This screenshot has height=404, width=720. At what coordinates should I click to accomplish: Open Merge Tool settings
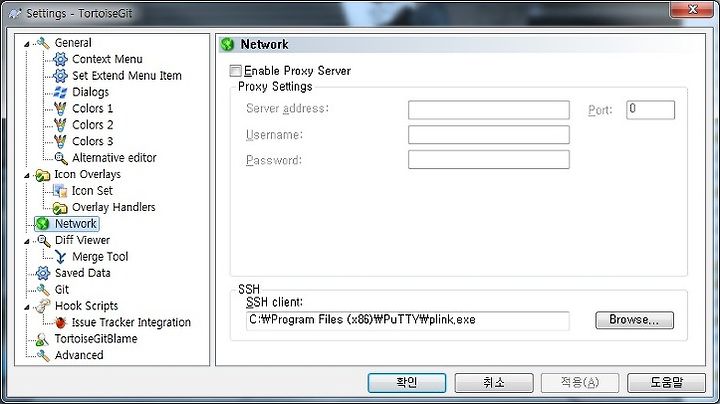[100, 257]
